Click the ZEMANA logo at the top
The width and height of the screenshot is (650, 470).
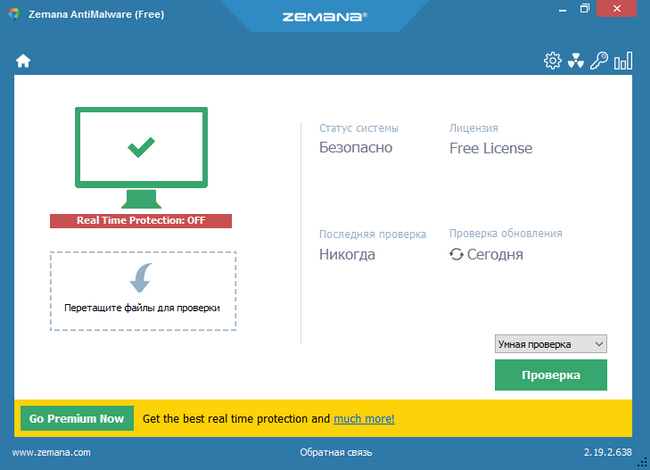[325, 17]
